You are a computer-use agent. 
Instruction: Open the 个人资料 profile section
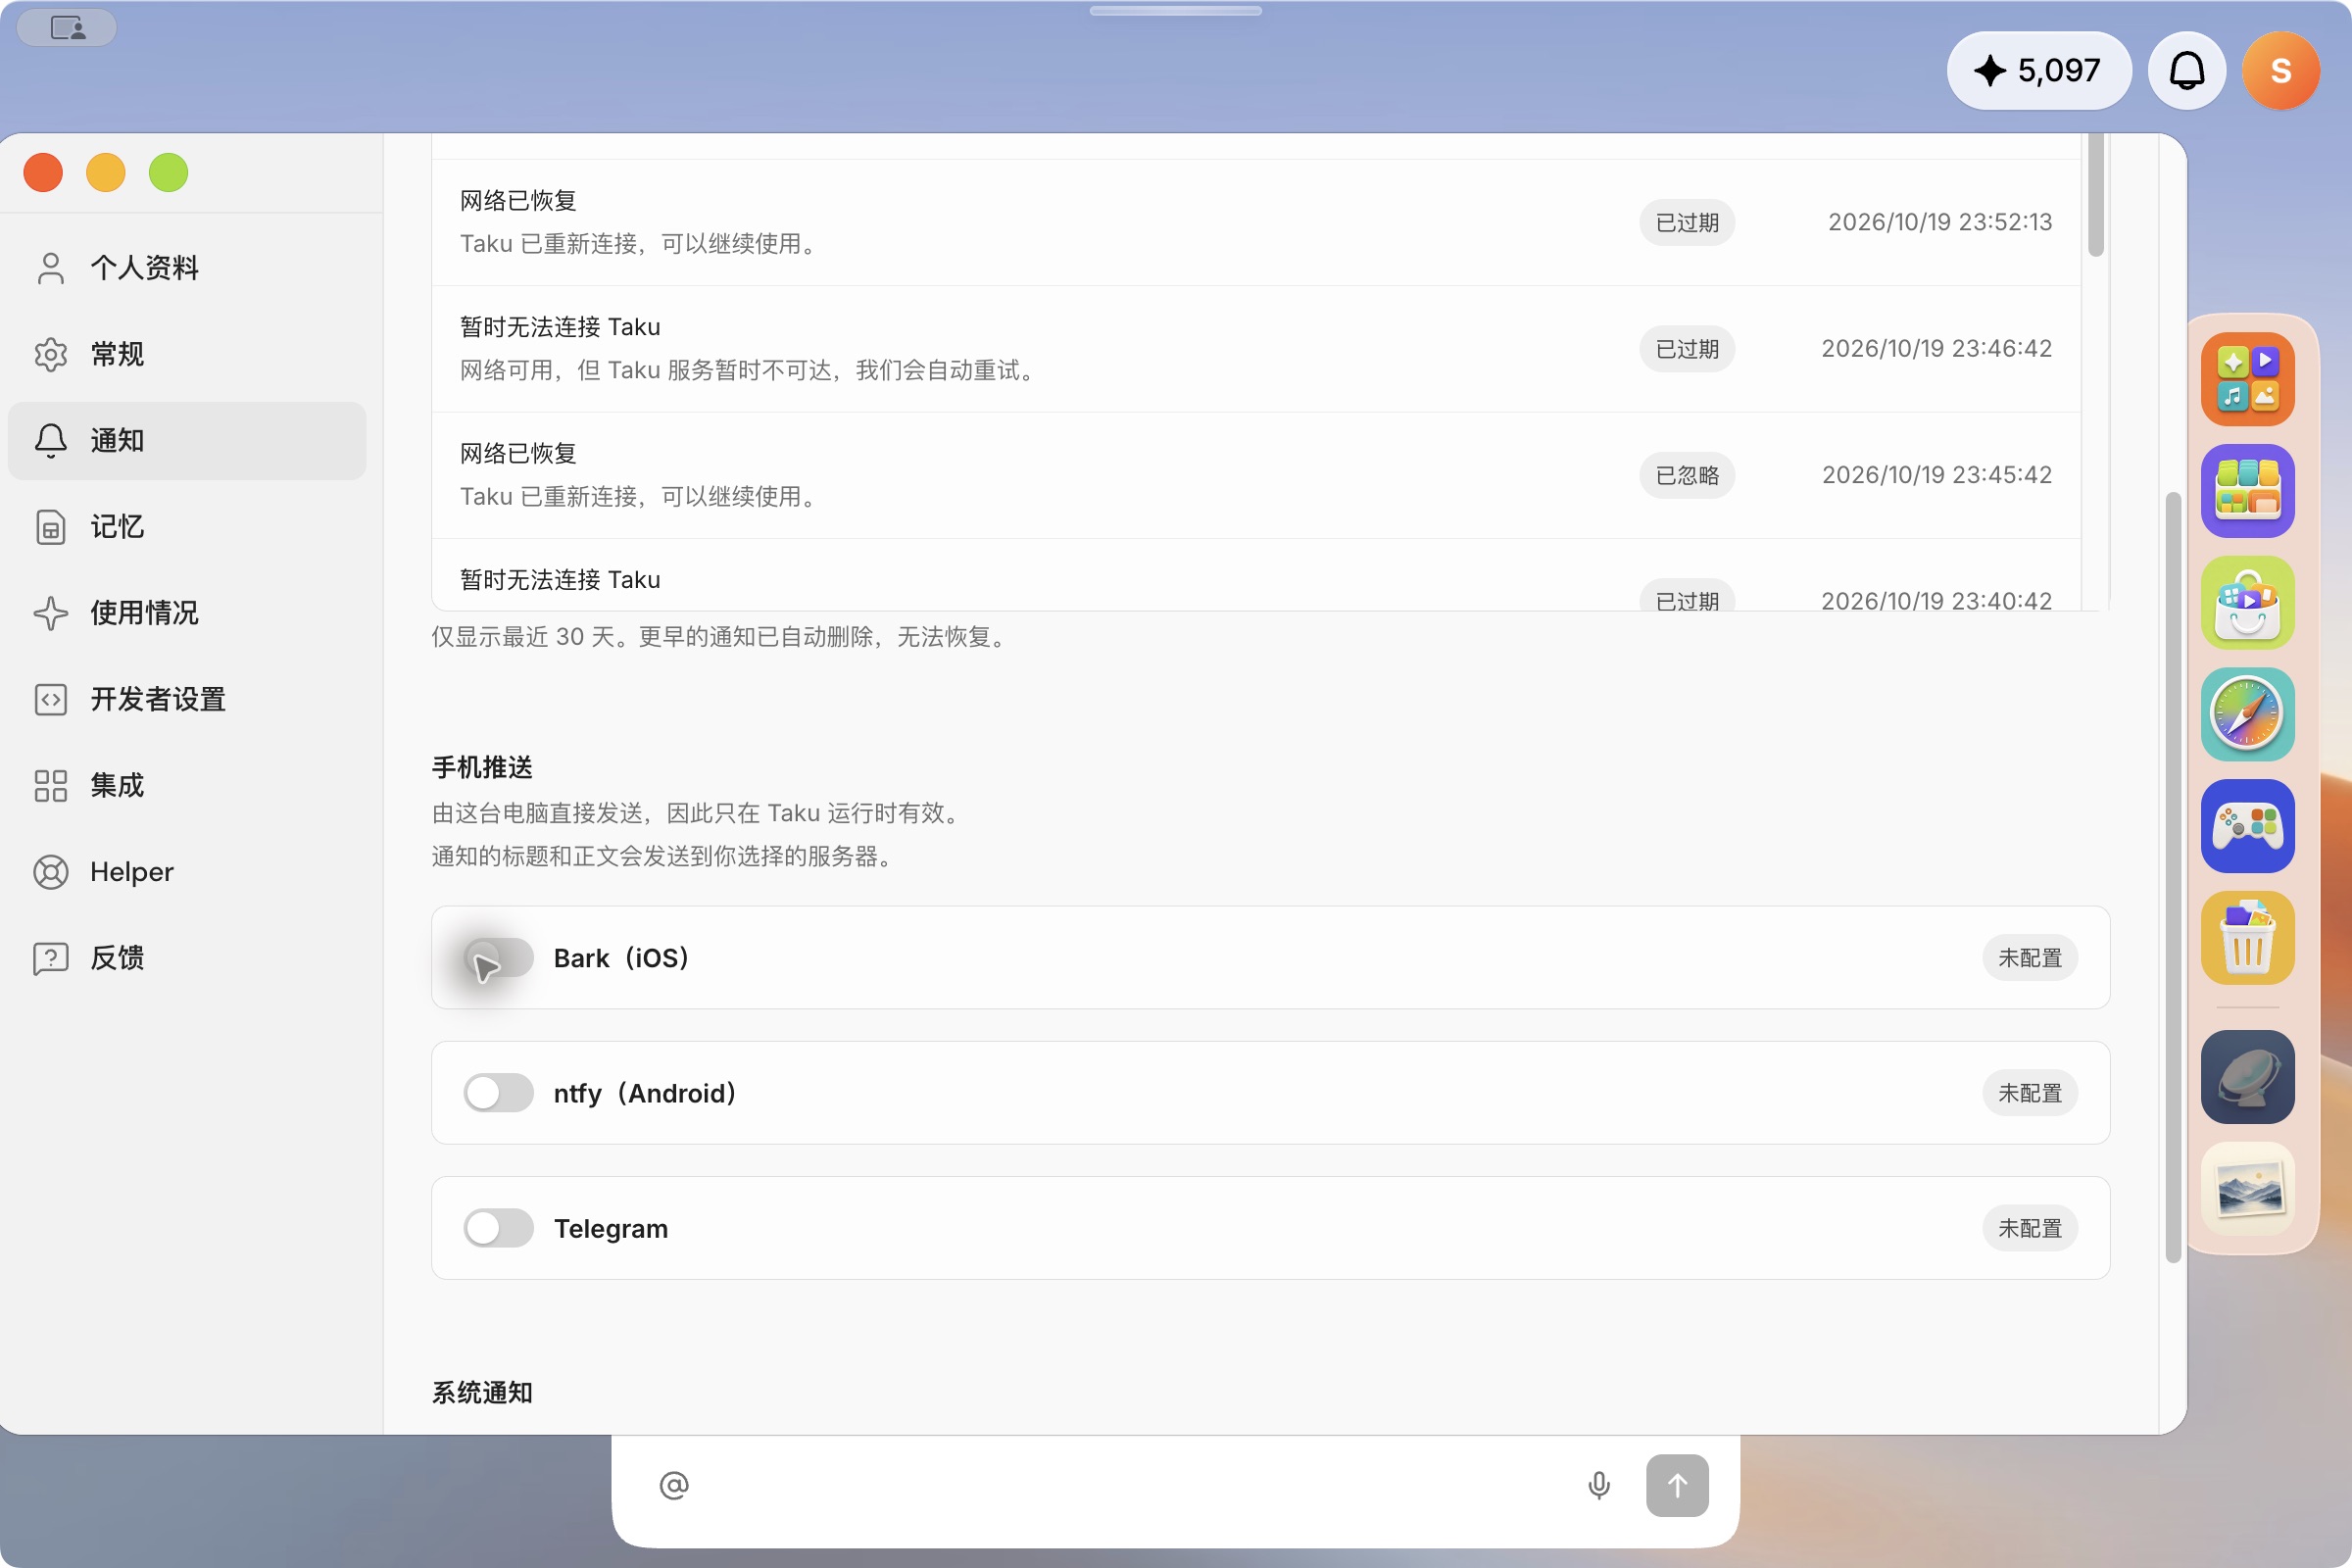click(x=187, y=268)
